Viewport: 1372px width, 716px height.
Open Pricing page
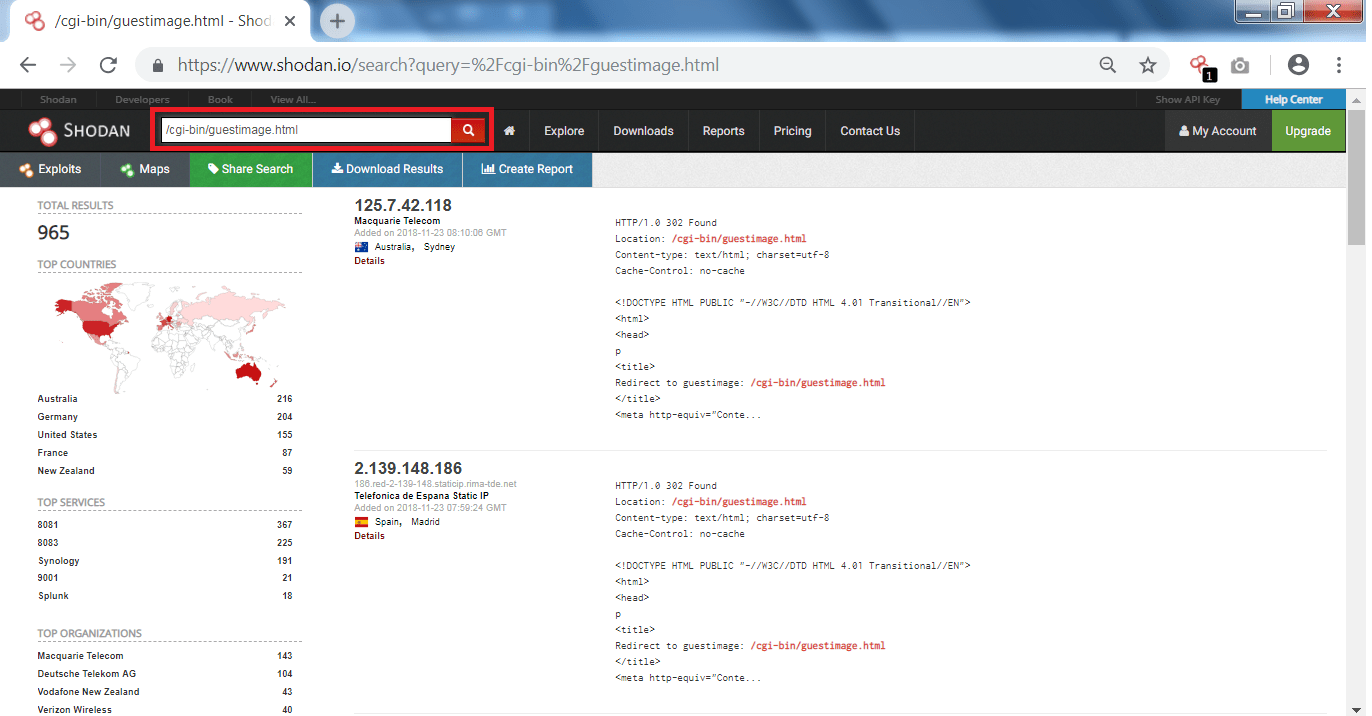792,131
